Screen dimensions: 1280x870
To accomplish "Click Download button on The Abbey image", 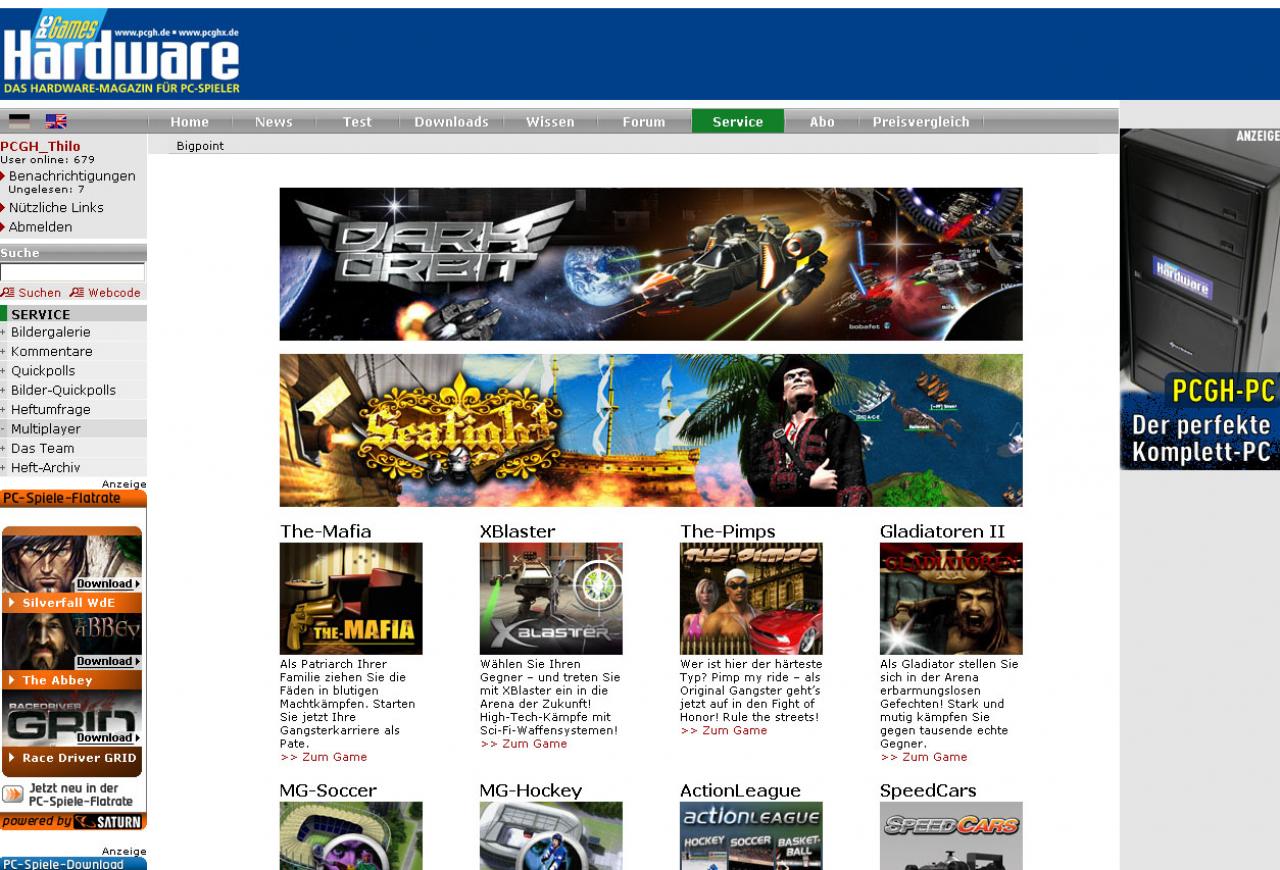I will point(108,661).
